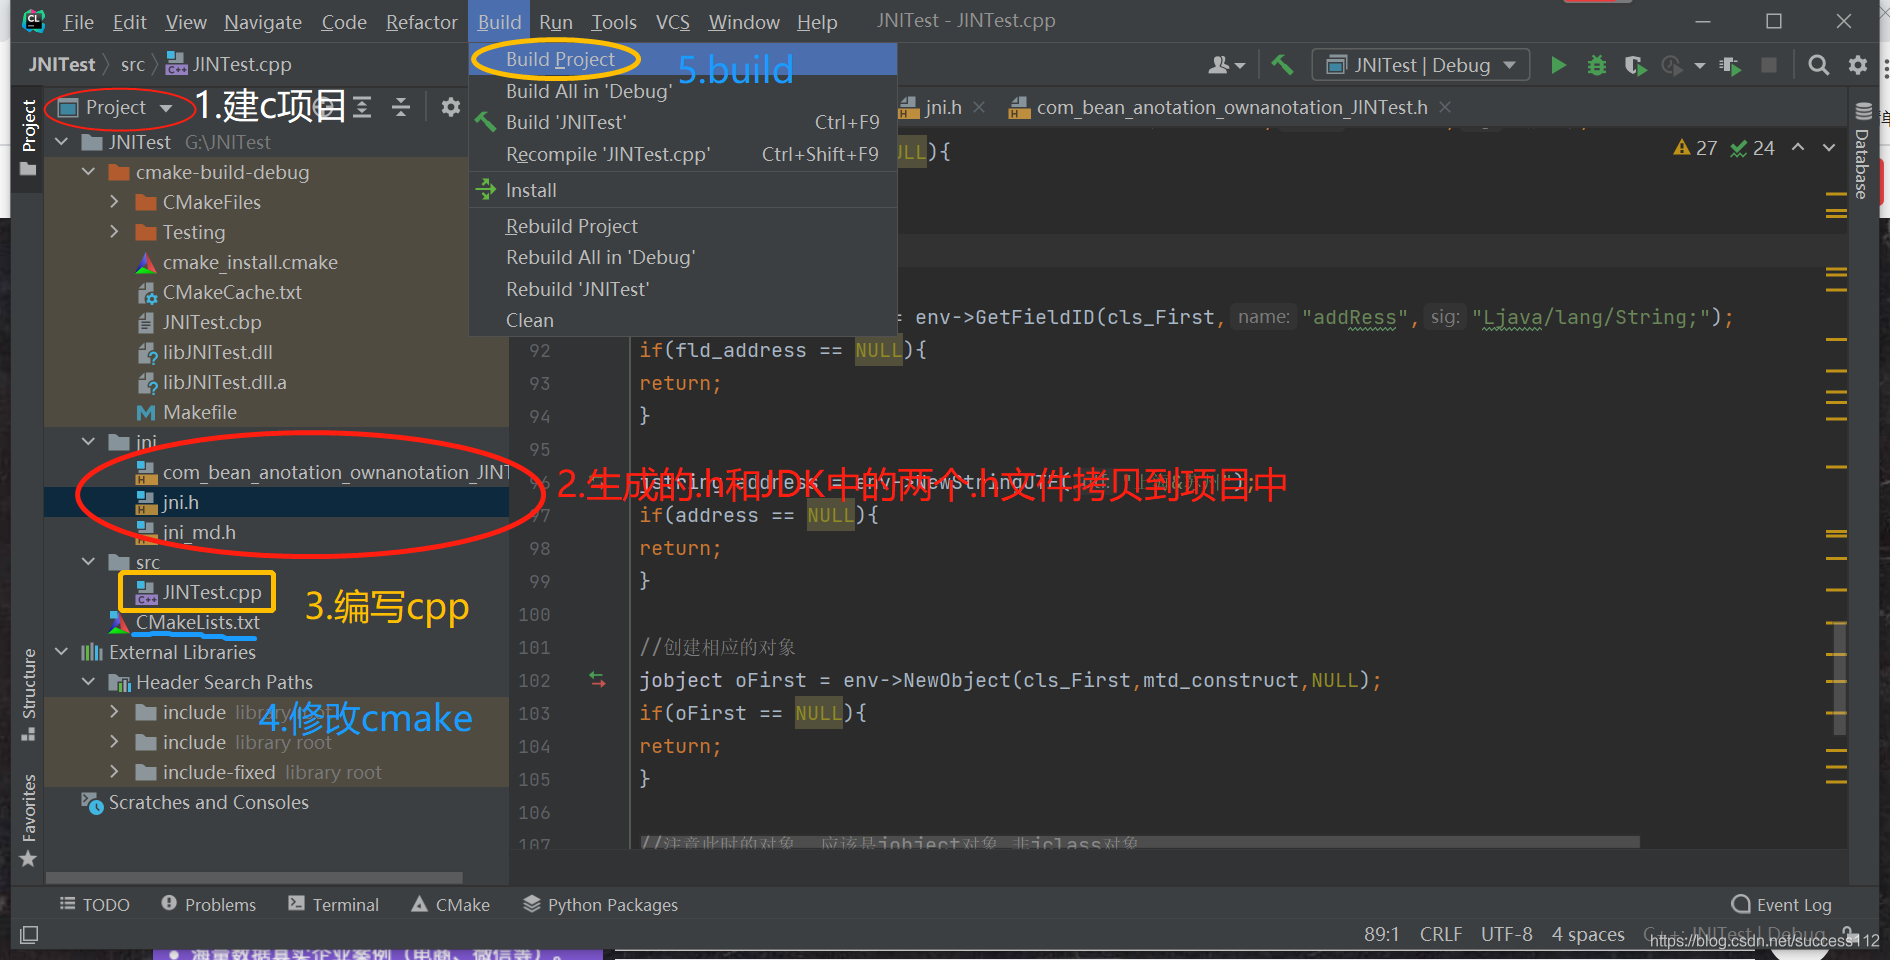
Task: Open the JNITest | Debug configuration dropdown
Action: click(x=1420, y=65)
